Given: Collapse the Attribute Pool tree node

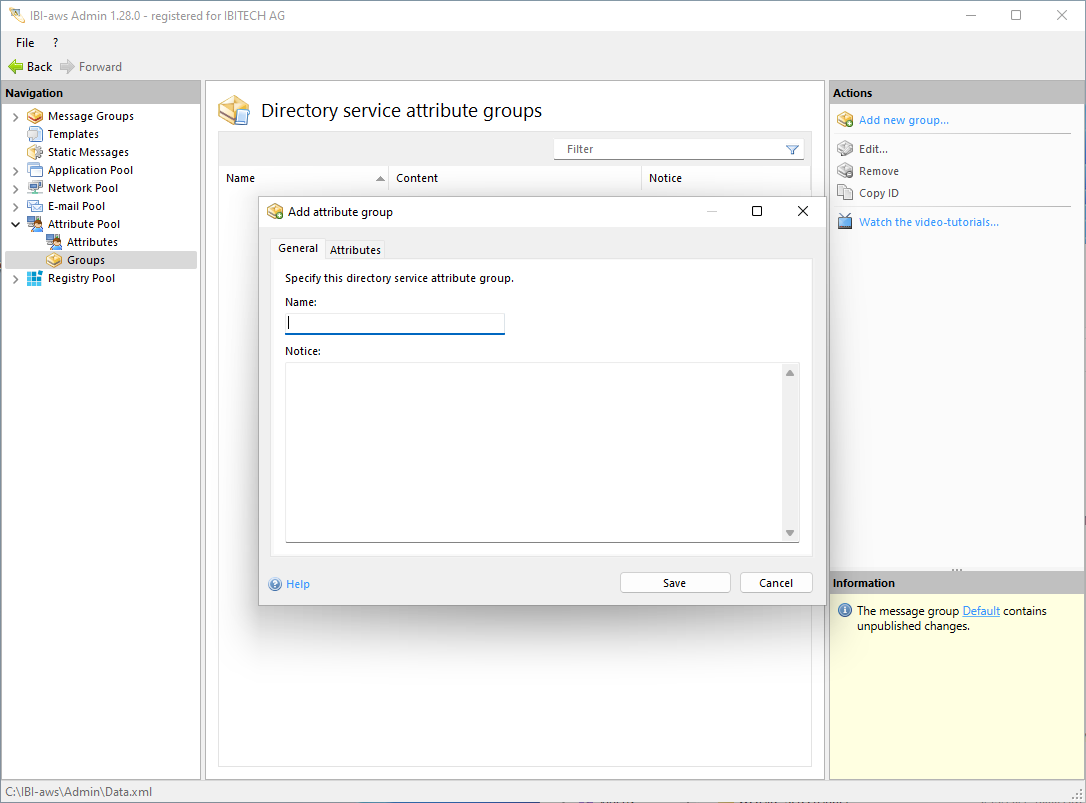Looking at the screenshot, I should 15,225.
